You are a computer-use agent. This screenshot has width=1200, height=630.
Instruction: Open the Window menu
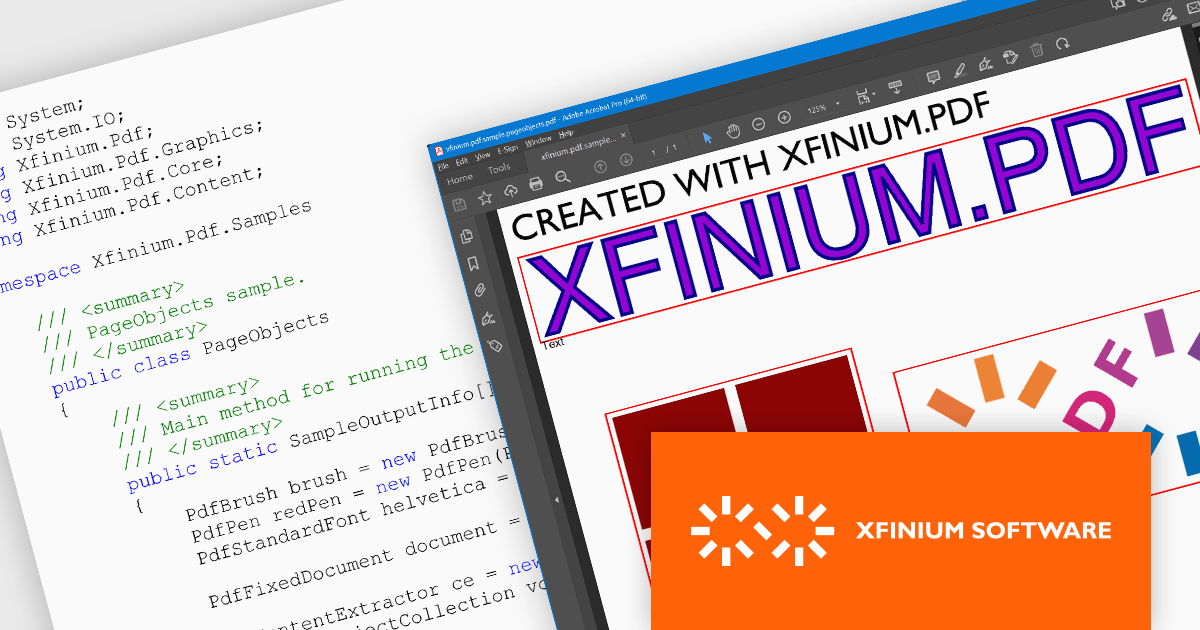point(538,141)
